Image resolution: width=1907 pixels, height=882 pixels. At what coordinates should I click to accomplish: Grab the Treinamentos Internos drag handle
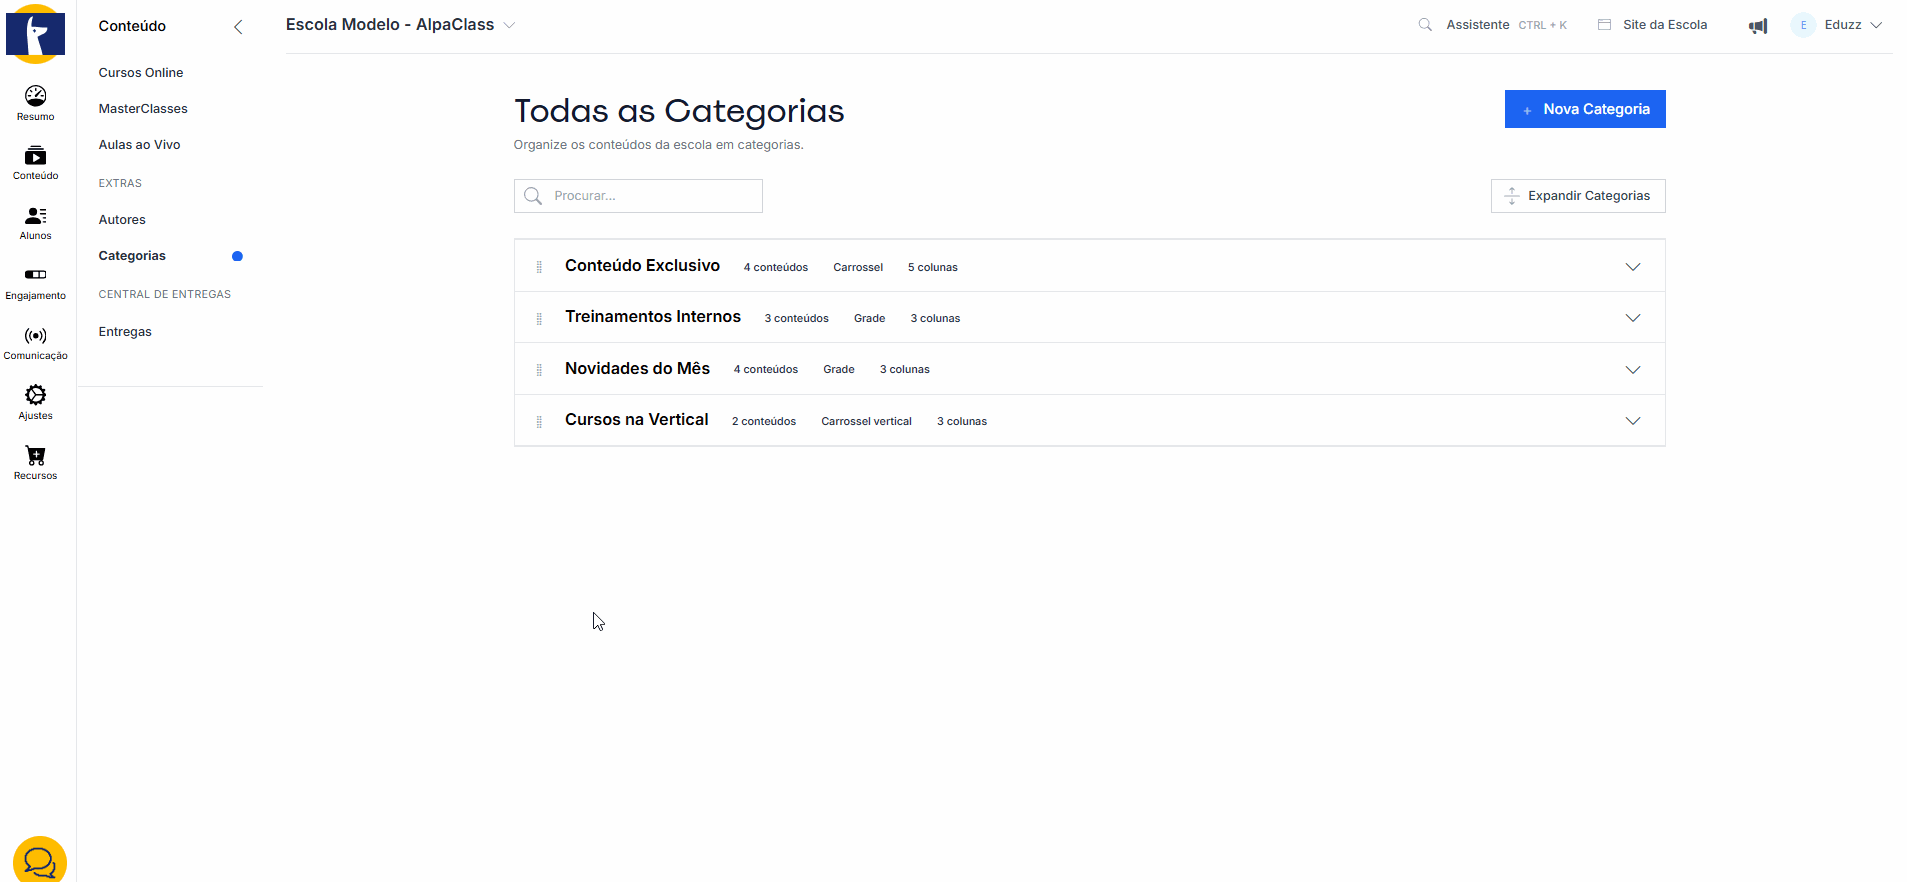coord(539,319)
